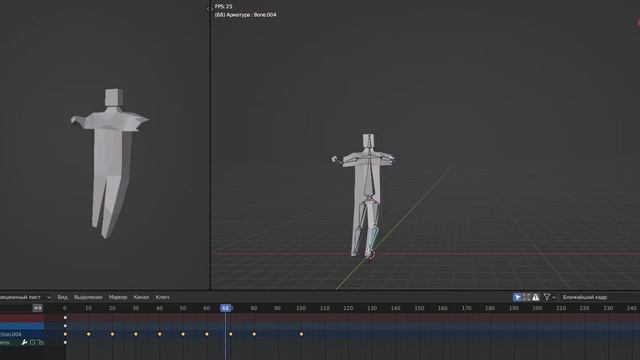Click frame 240 on the timeline ruler

point(631,308)
